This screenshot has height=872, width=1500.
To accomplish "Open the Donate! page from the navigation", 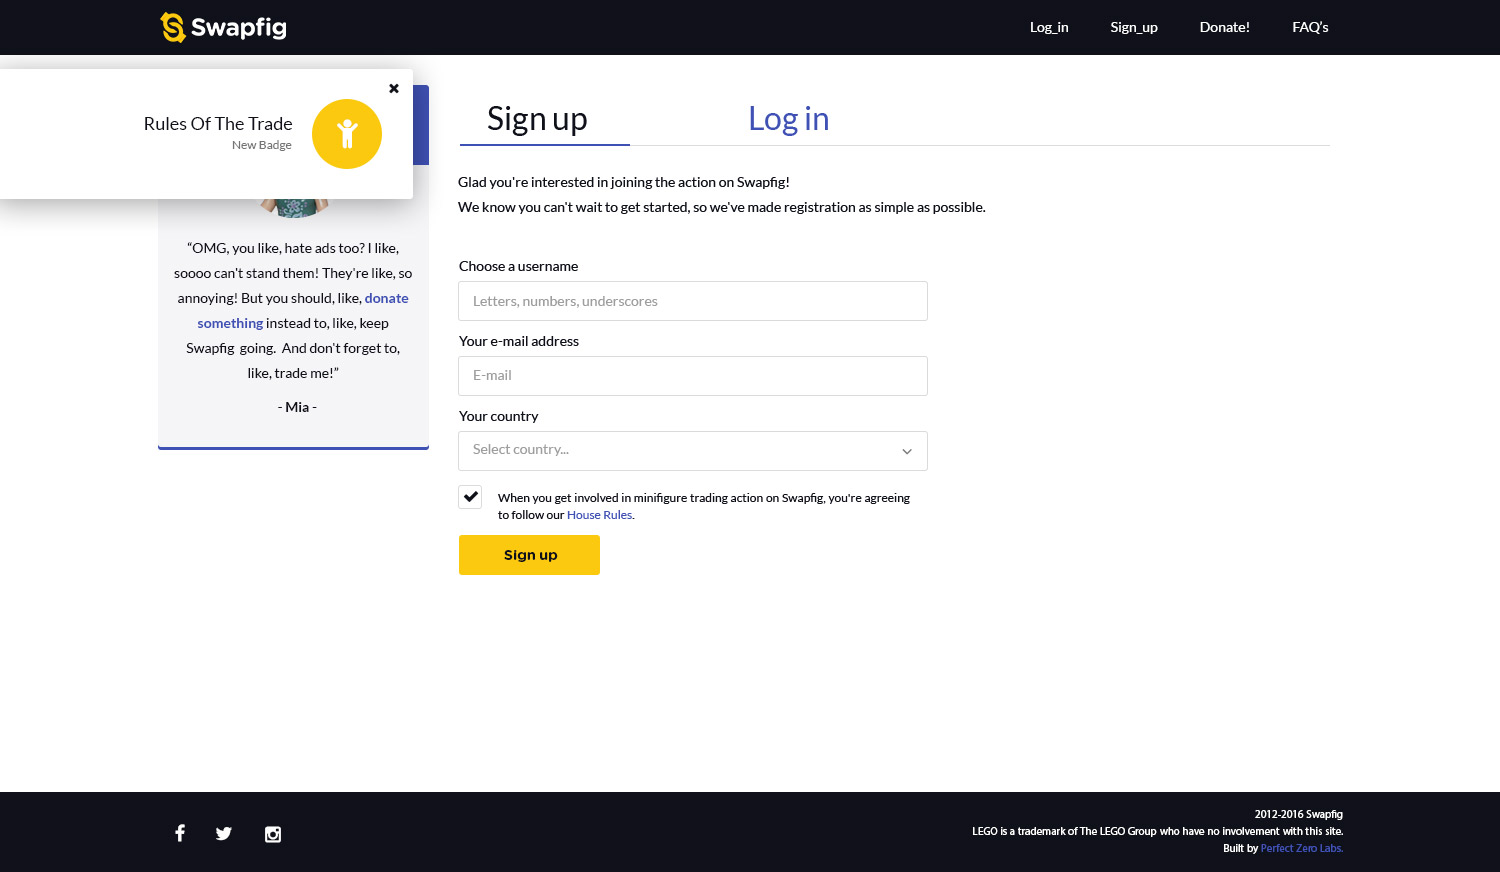I will pos(1225,27).
